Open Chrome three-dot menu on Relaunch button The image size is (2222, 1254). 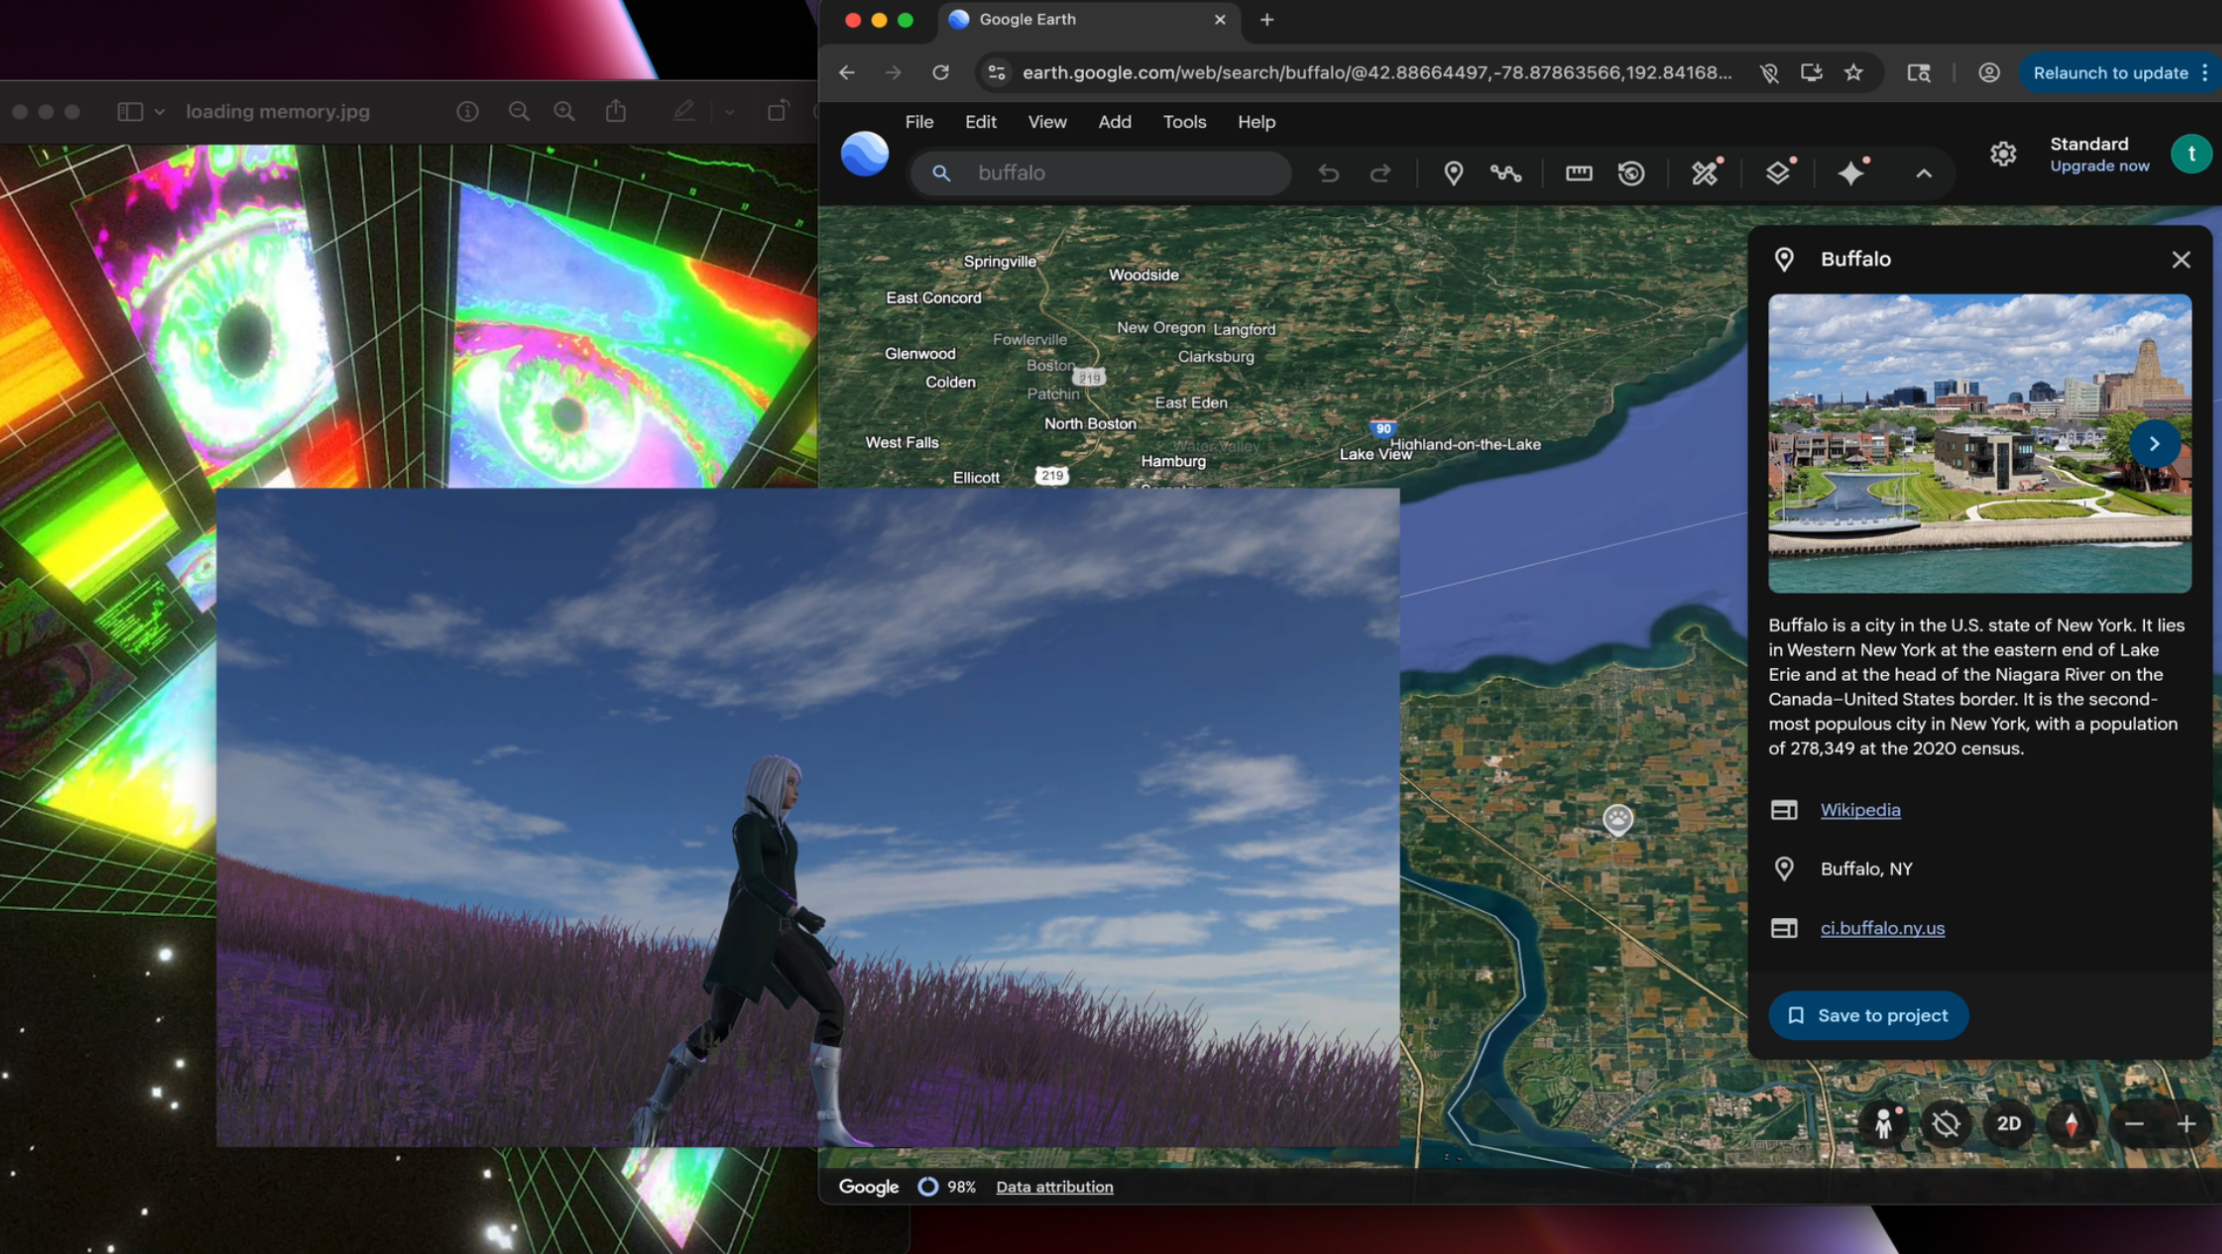point(2205,72)
